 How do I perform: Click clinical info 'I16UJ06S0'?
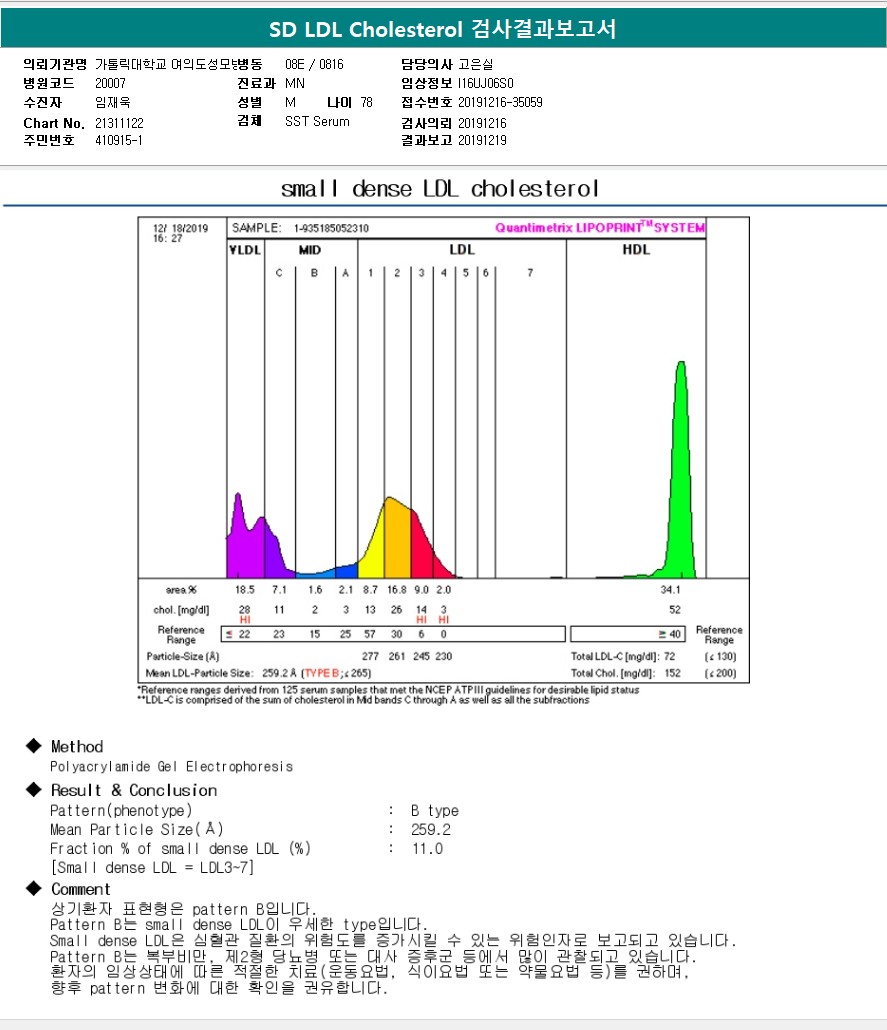486,83
